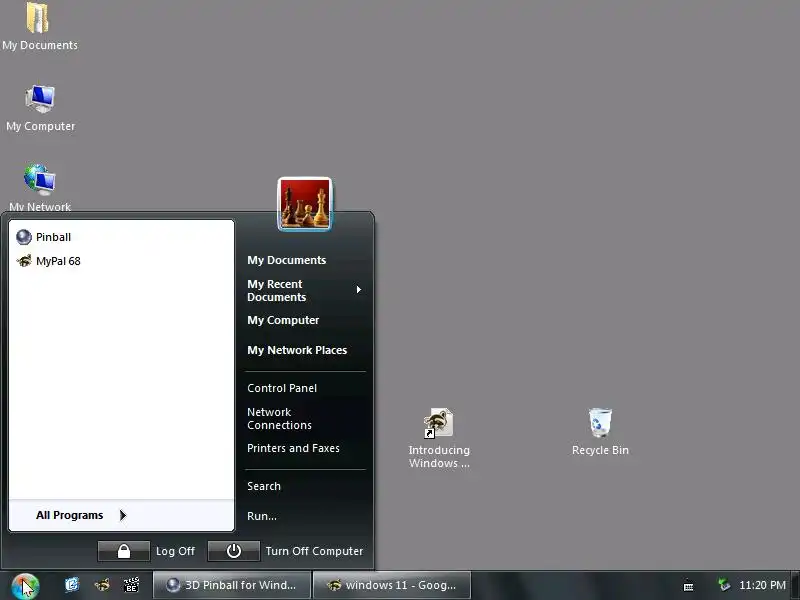The width and height of the screenshot is (800, 600).
Task: Select the My Computer desktop icon
Action: pyautogui.click(x=40, y=108)
